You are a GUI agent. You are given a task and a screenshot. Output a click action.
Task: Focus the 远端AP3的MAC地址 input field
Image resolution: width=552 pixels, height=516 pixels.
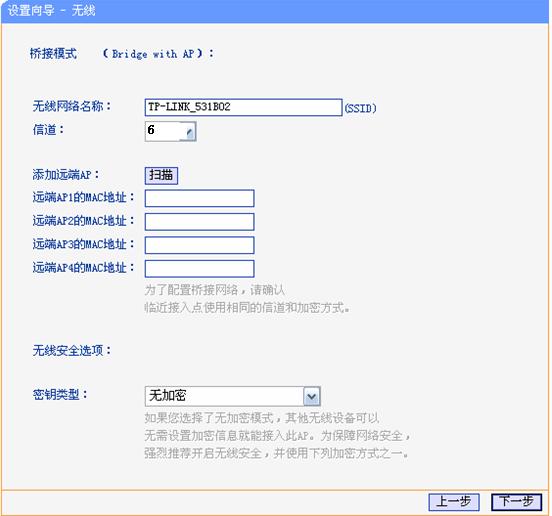(199, 245)
